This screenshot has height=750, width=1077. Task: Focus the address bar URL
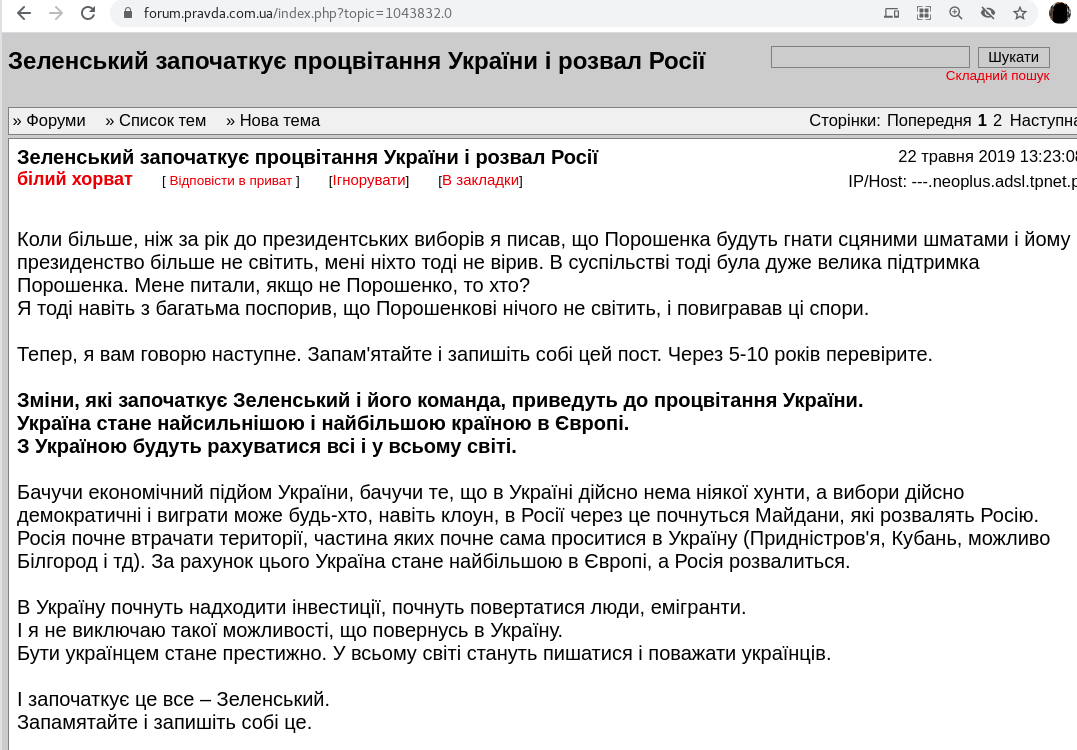point(297,13)
